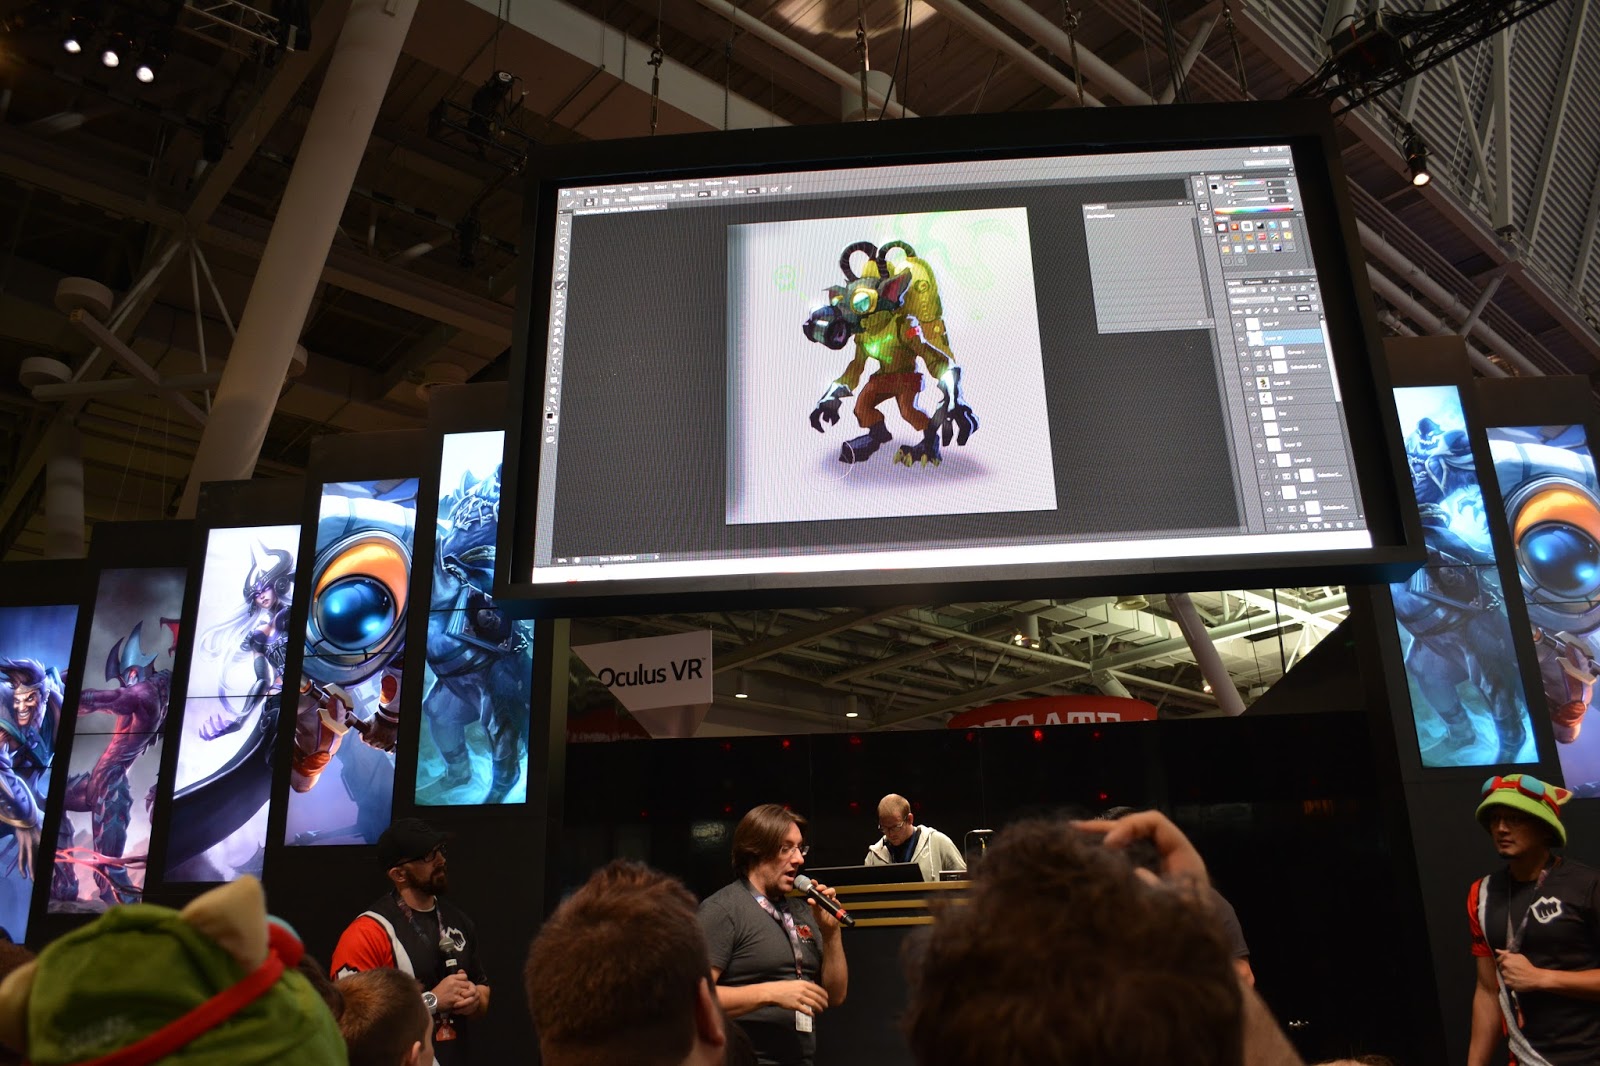The width and height of the screenshot is (1600, 1066).
Task: Click the color spectrum ramp in Color panel
Action: [1255, 211]
